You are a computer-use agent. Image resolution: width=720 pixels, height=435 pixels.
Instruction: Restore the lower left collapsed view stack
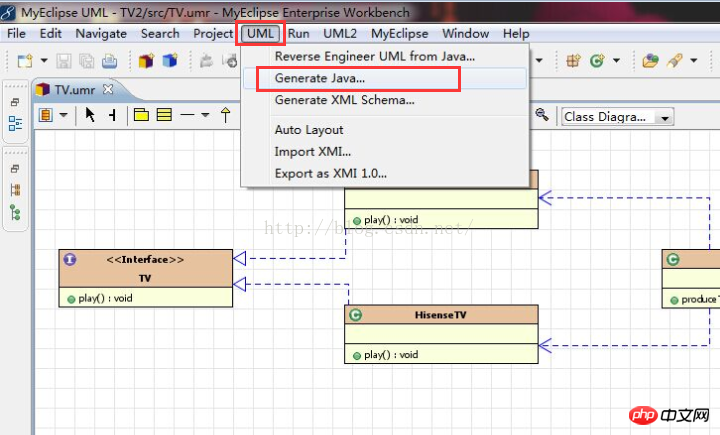(x=15, y=169)
